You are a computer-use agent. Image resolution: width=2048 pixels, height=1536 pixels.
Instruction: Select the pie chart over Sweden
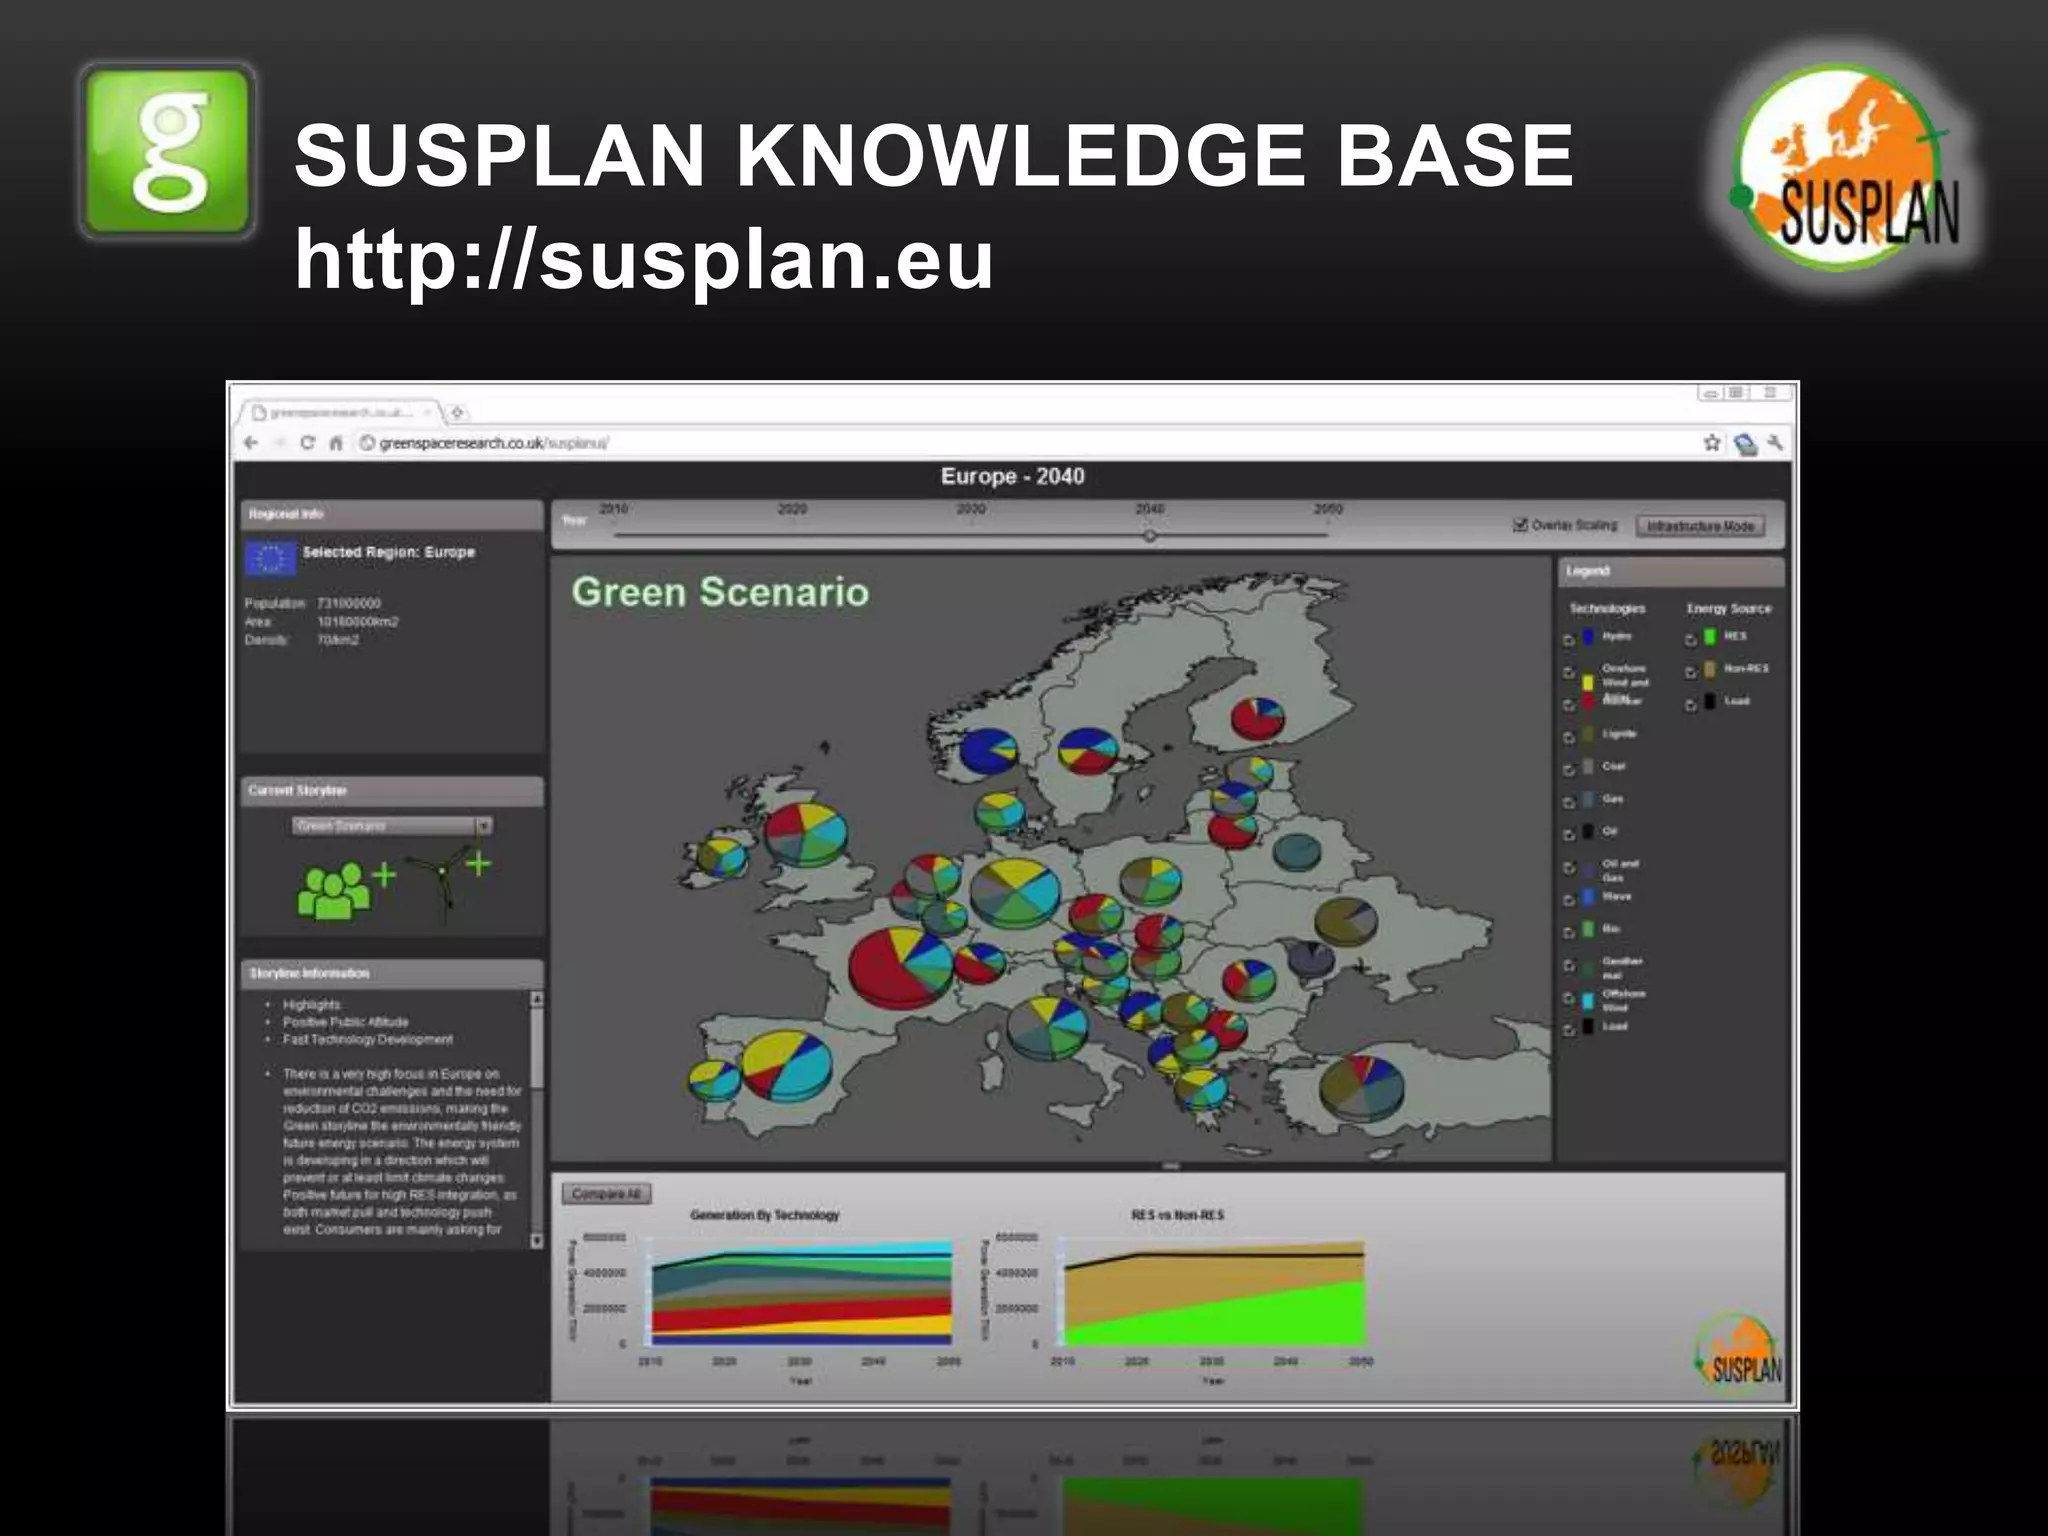tap(1087, 750)
